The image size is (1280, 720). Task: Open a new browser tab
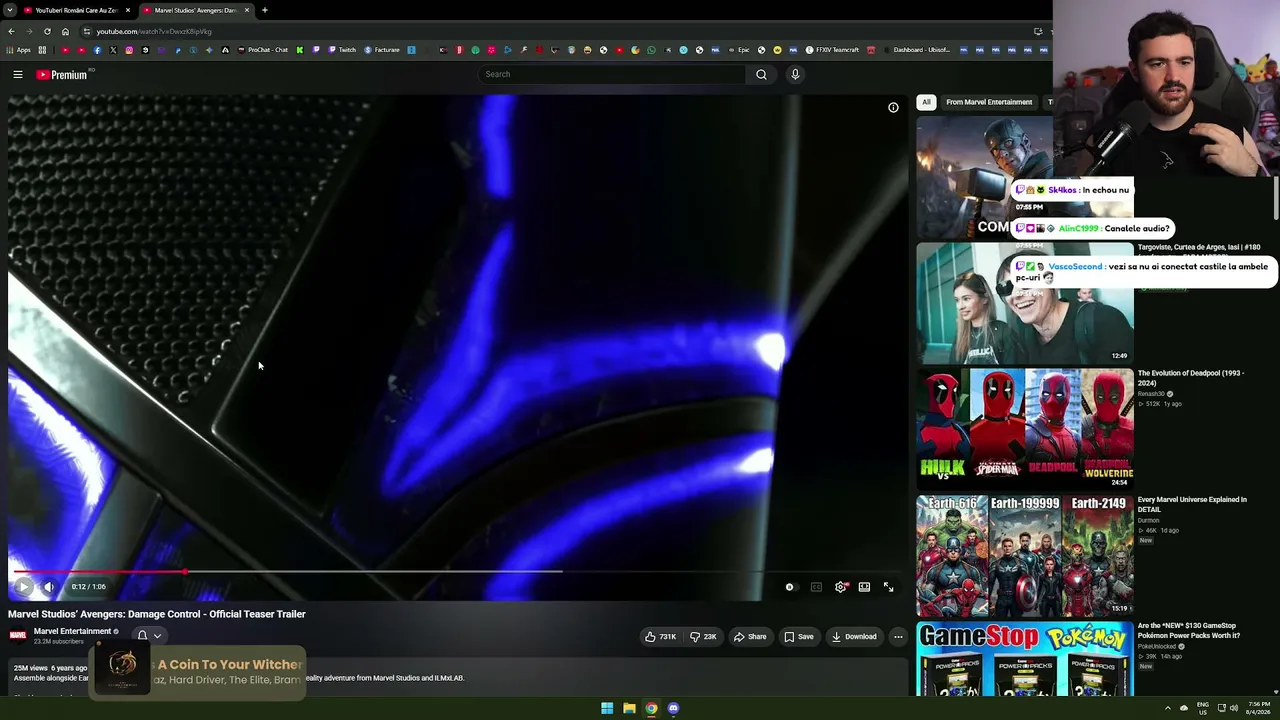265,10
